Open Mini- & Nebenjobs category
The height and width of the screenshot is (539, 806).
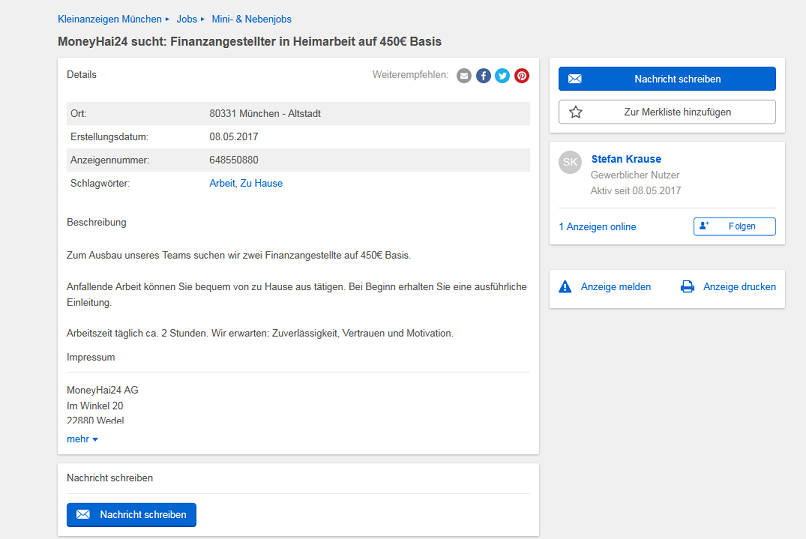pyautogui.click(x=251, y=19)
